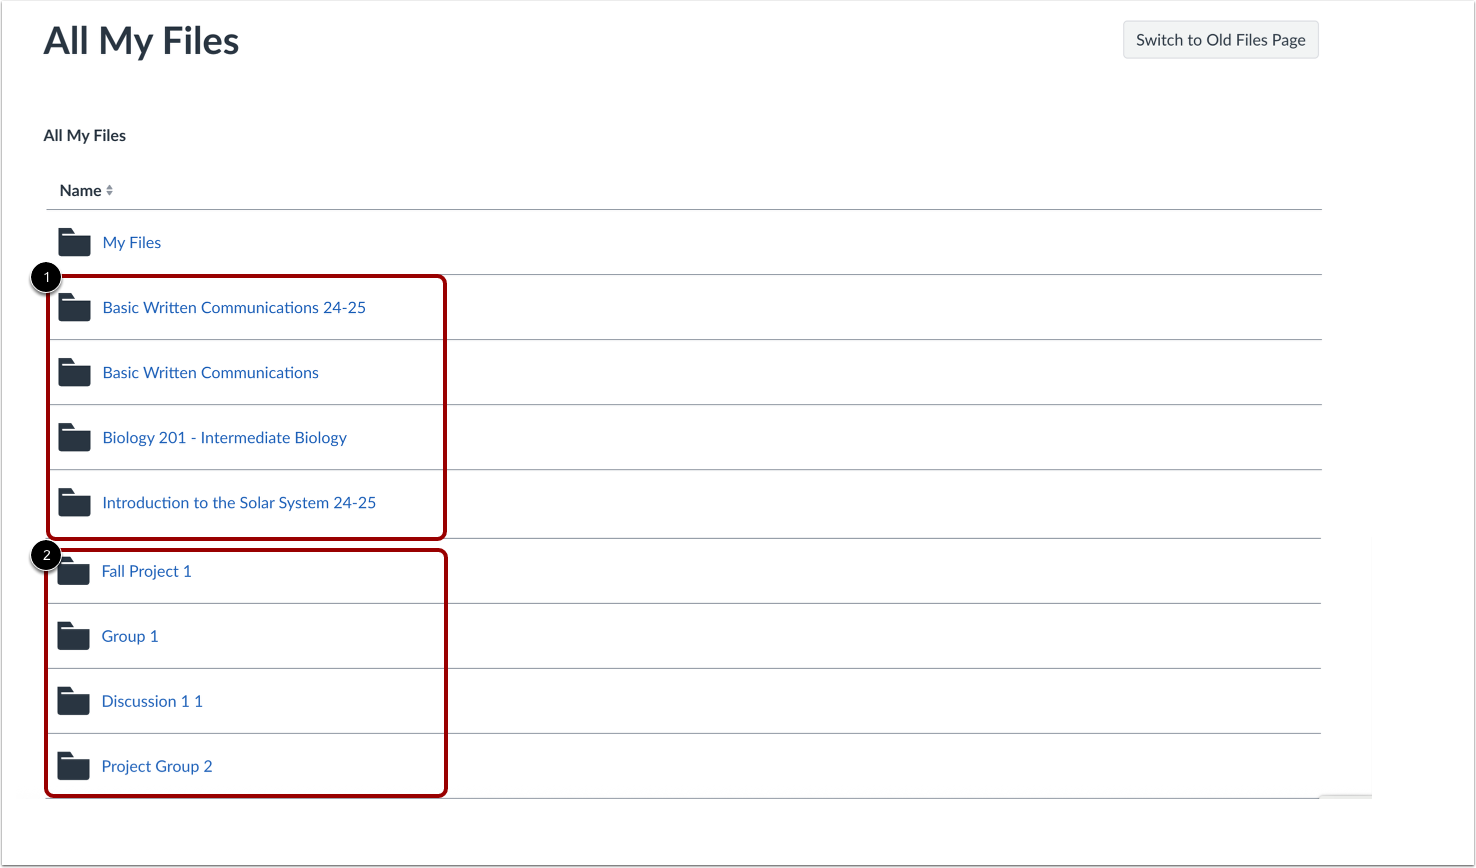Click the folder icon beside Basic Written Communications 24-25
The height and width of the screenshot is (868, 1476).
[73, 307]
